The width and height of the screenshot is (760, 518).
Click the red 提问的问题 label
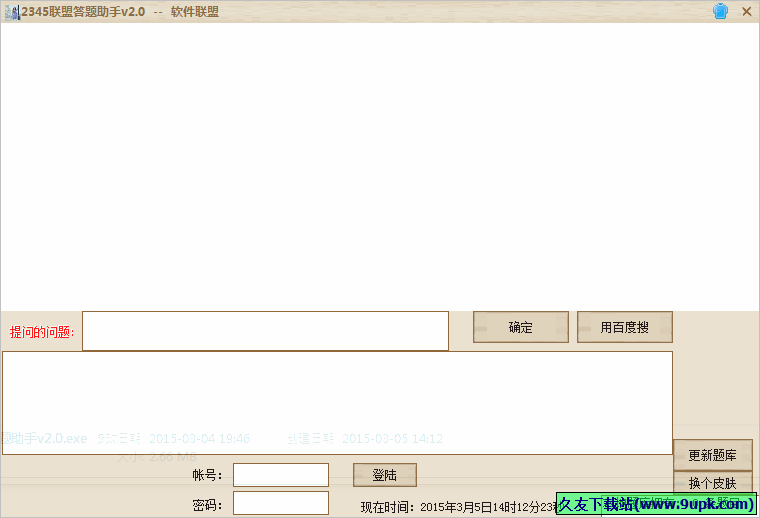(x=42, y=332)
